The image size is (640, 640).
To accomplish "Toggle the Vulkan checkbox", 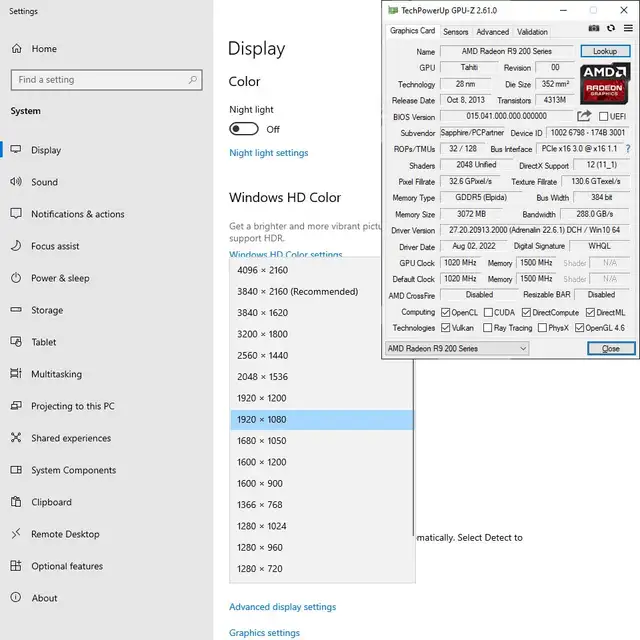I will point(445,328).
